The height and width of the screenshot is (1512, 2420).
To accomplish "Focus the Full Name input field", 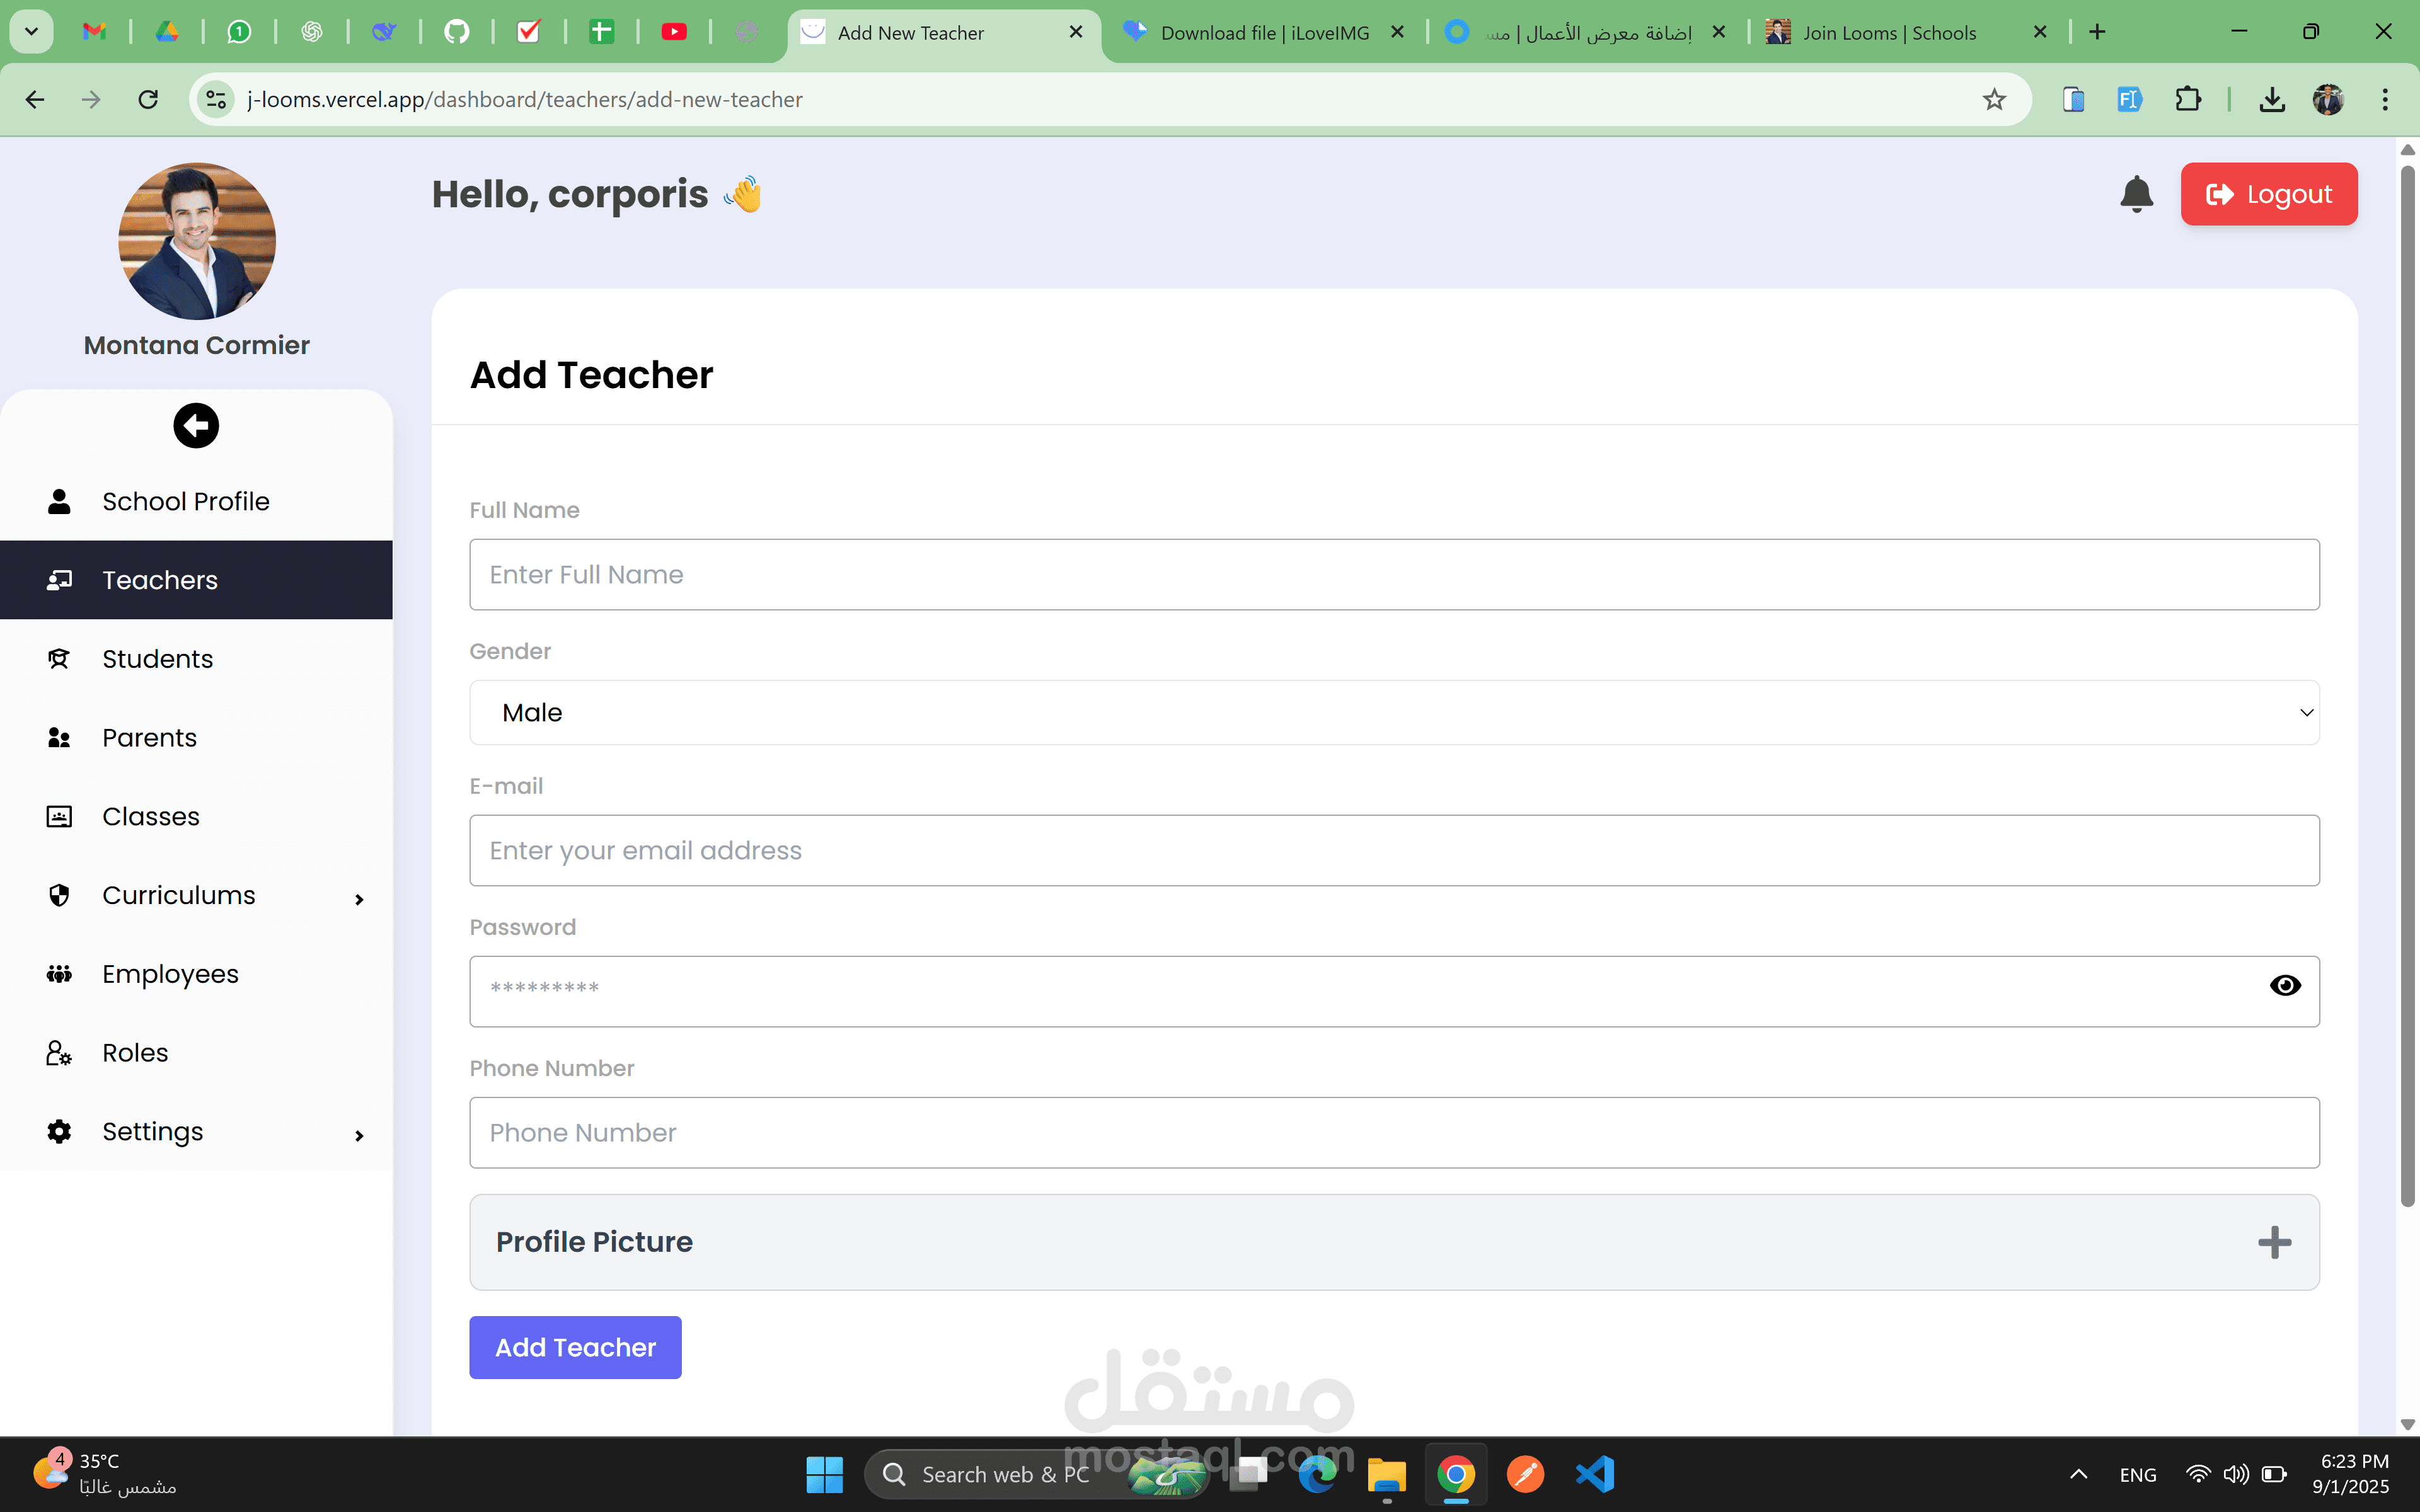I will point(1394,575).
